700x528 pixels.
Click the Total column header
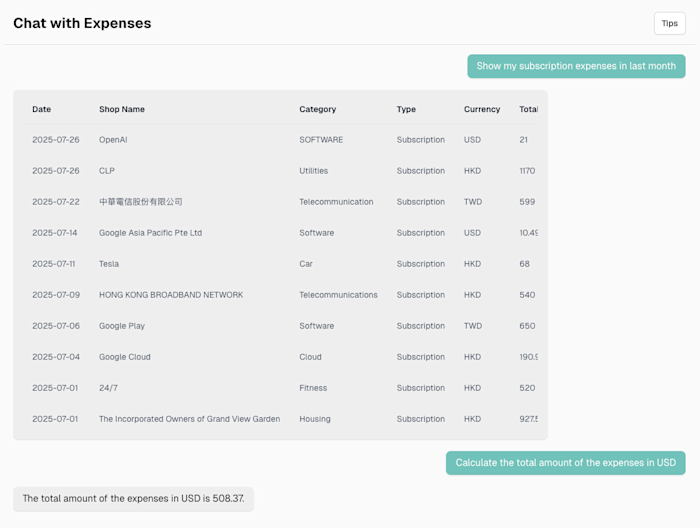coord(528,109)
